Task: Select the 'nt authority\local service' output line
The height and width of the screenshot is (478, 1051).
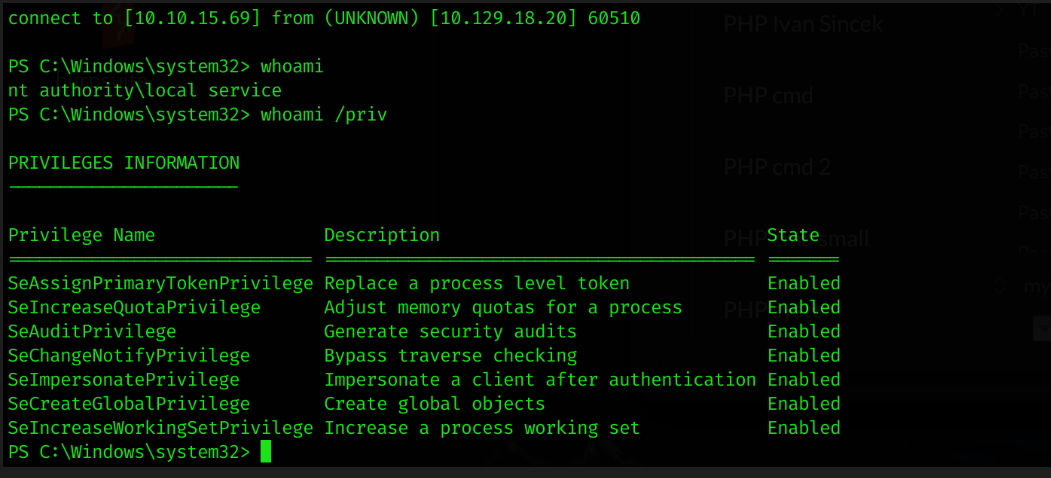Action: click(x=145, y=91)
